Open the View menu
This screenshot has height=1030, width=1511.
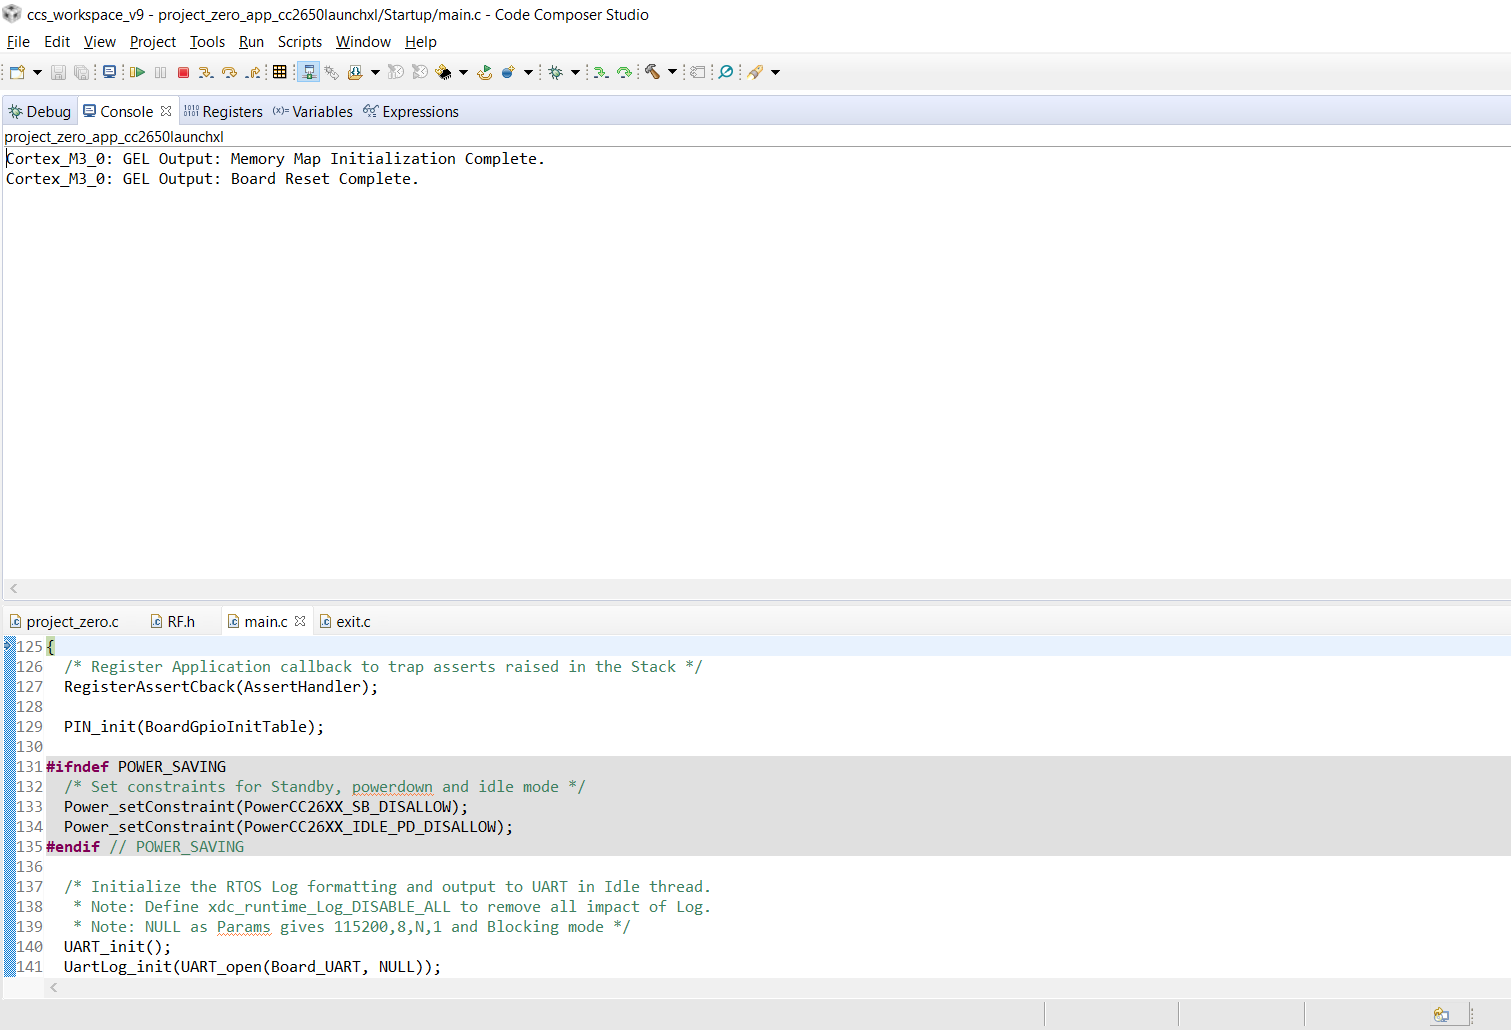point(99,42)
